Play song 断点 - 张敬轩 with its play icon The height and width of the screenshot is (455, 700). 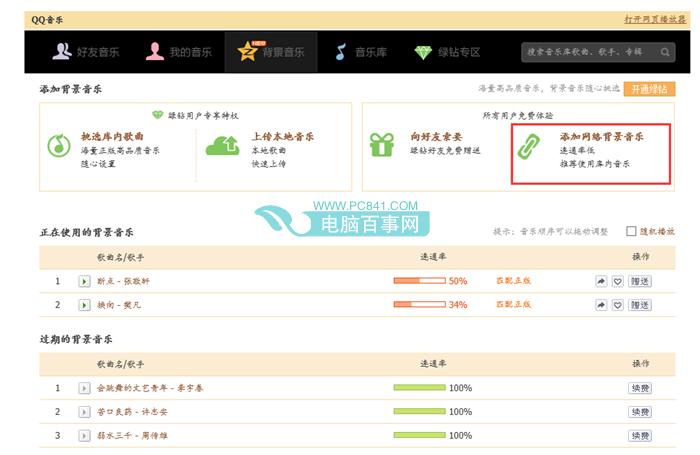pos(84,281)
